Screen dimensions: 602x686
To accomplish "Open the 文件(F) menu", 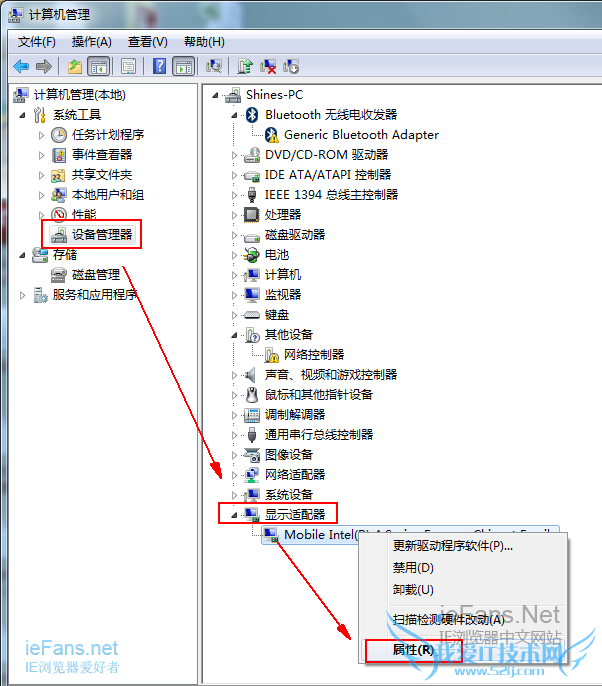I will click(37, 42).
